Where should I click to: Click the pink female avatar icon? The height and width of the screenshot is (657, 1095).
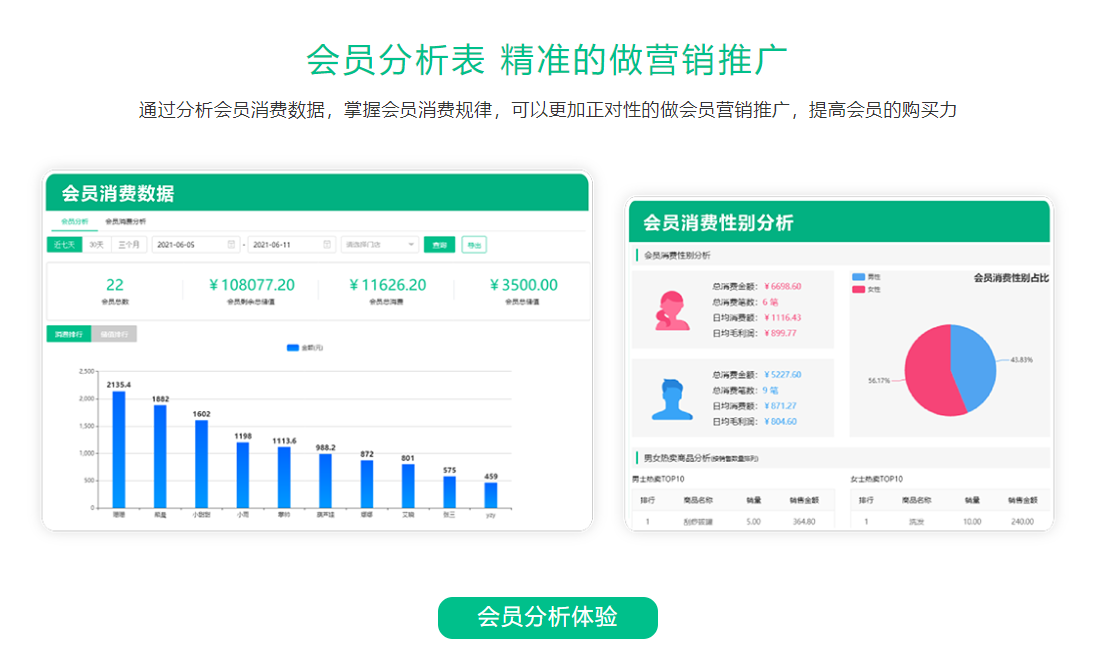pyautogui.click(x=671, y=310)
